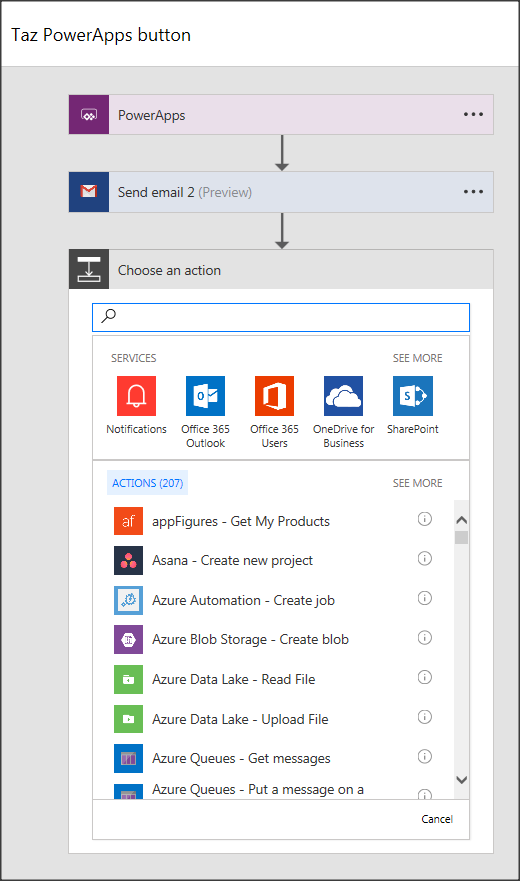Image resolution: width=520 pixels, height=881 pixels.
Task: Expand the Send email 2 step card
Action: [281, 192]
